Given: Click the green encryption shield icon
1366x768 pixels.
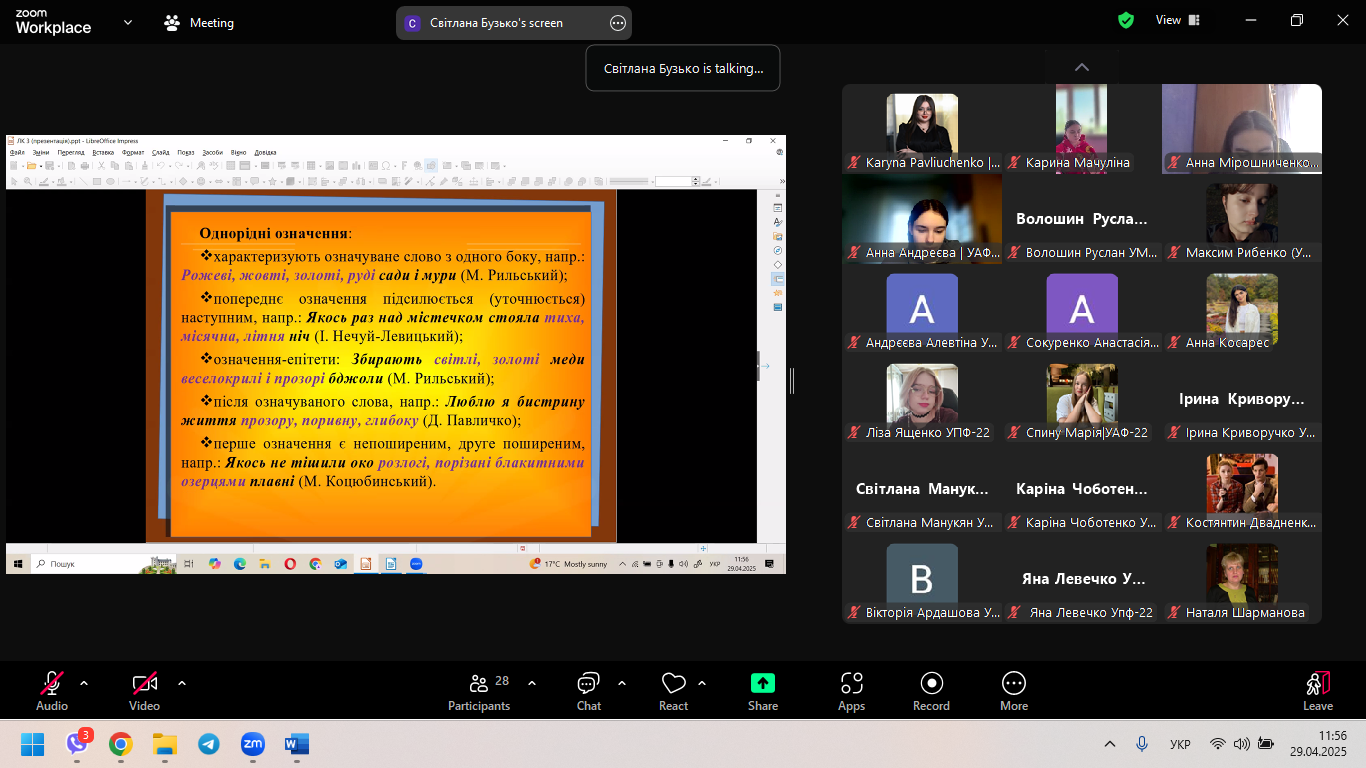Looking at the screenshot, I should (x=1126, y=20).
